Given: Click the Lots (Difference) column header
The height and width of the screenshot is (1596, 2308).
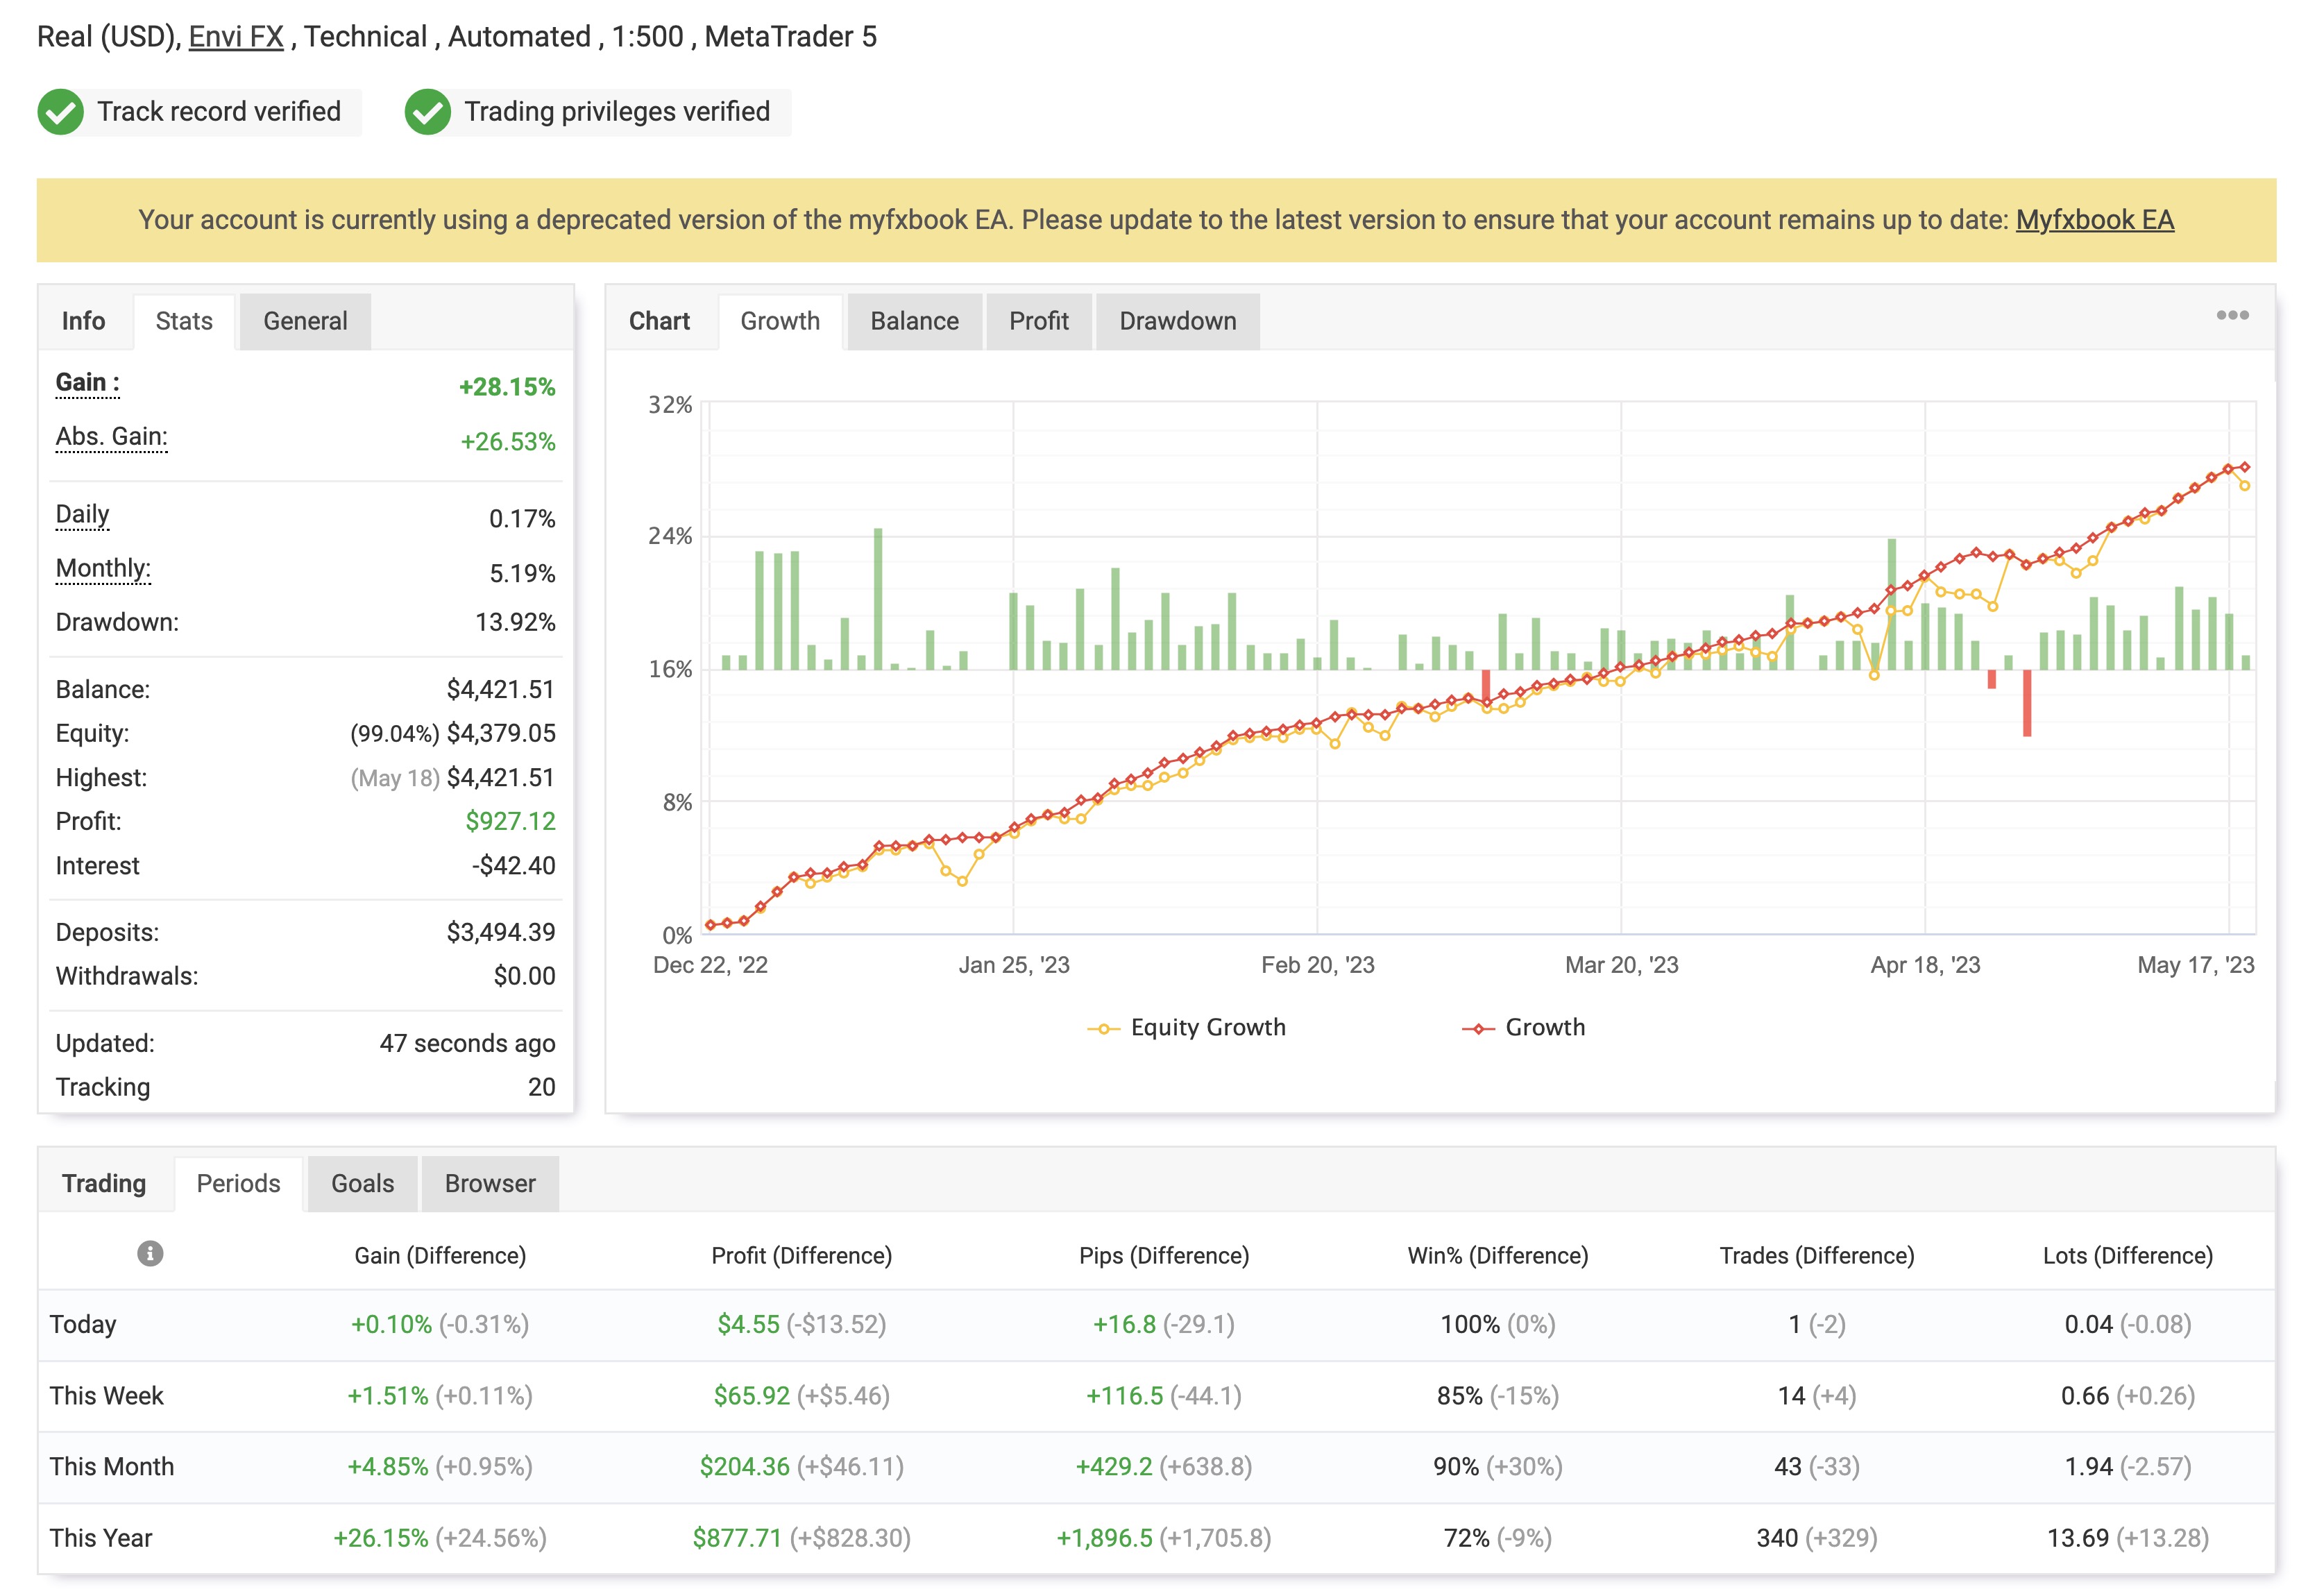Looking at the screenshot, I should [2127, 1255].
